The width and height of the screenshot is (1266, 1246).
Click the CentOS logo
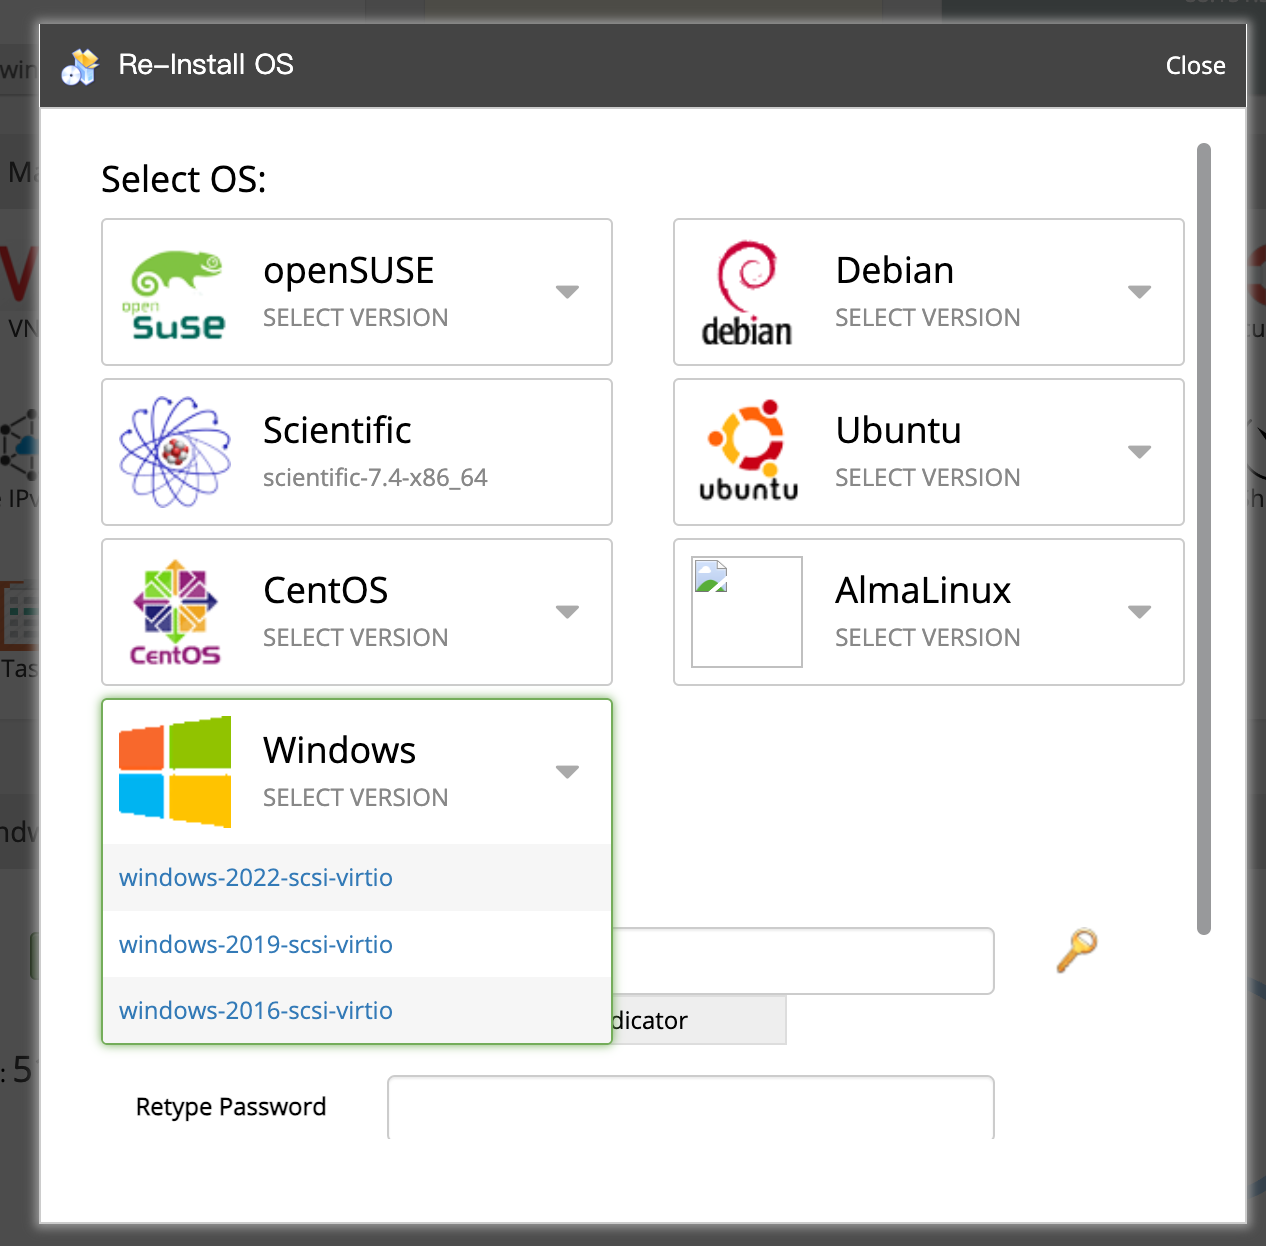175,612
